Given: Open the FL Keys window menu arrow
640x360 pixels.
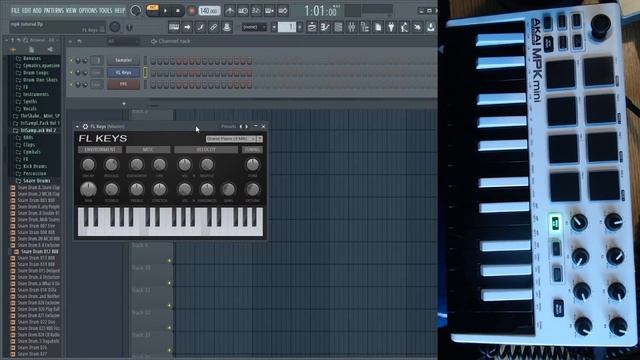Looking at the screenshot, I should pos(77,127).
